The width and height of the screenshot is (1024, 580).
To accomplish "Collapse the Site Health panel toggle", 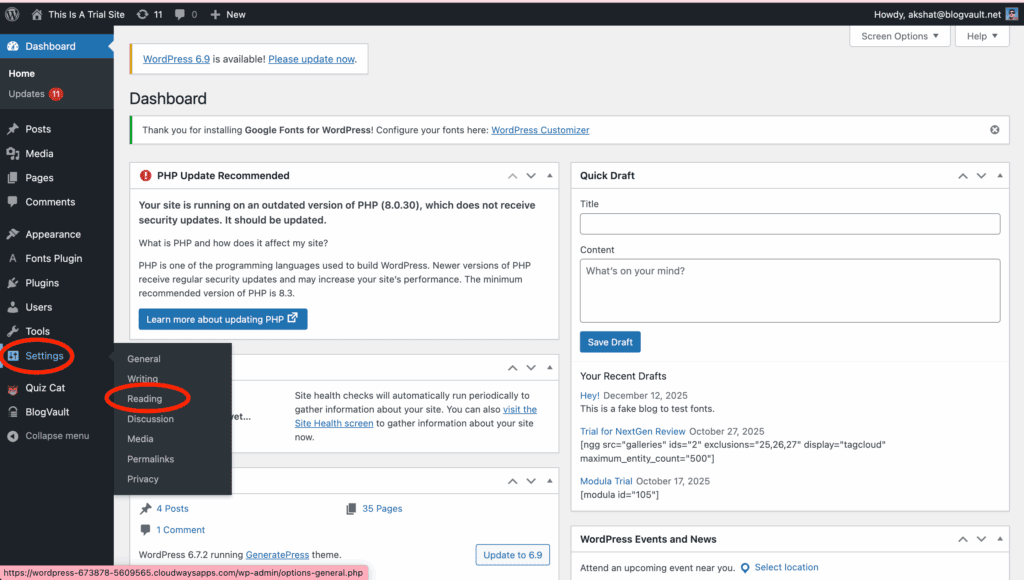I will point(549,368).
